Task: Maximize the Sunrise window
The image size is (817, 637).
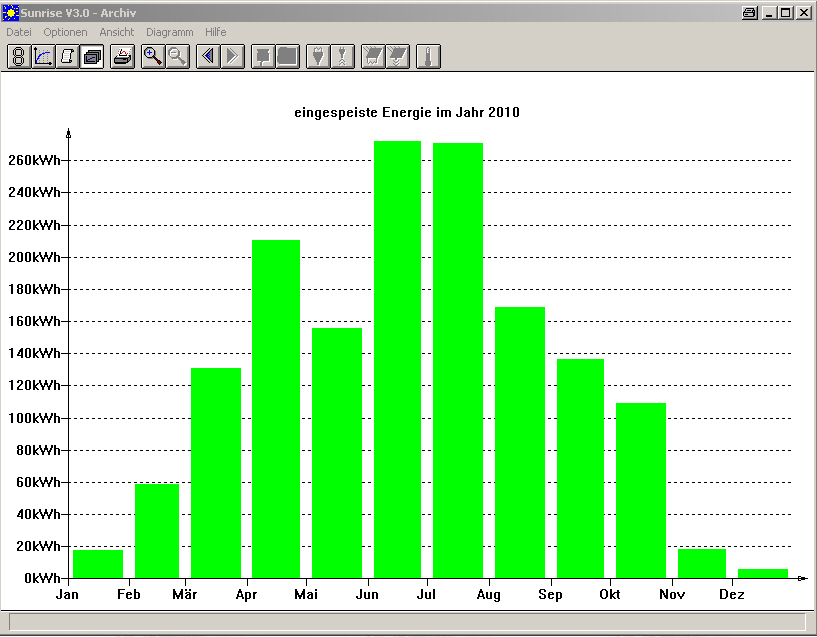Action: 786,13
